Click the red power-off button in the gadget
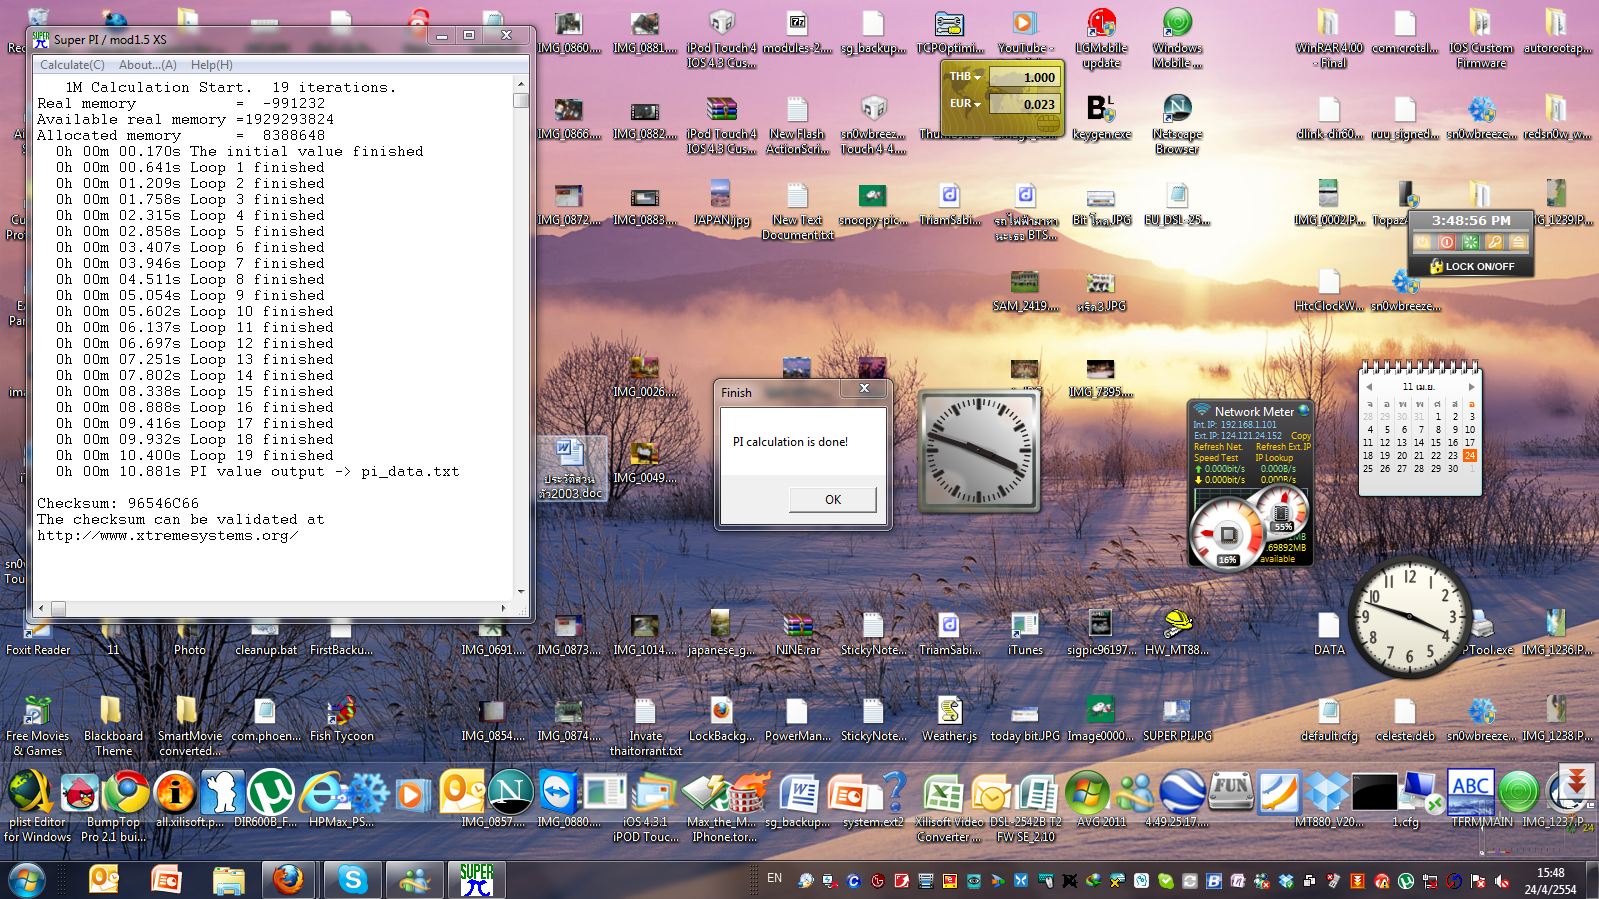1599x899 pixels. (x=1446, y=242)
